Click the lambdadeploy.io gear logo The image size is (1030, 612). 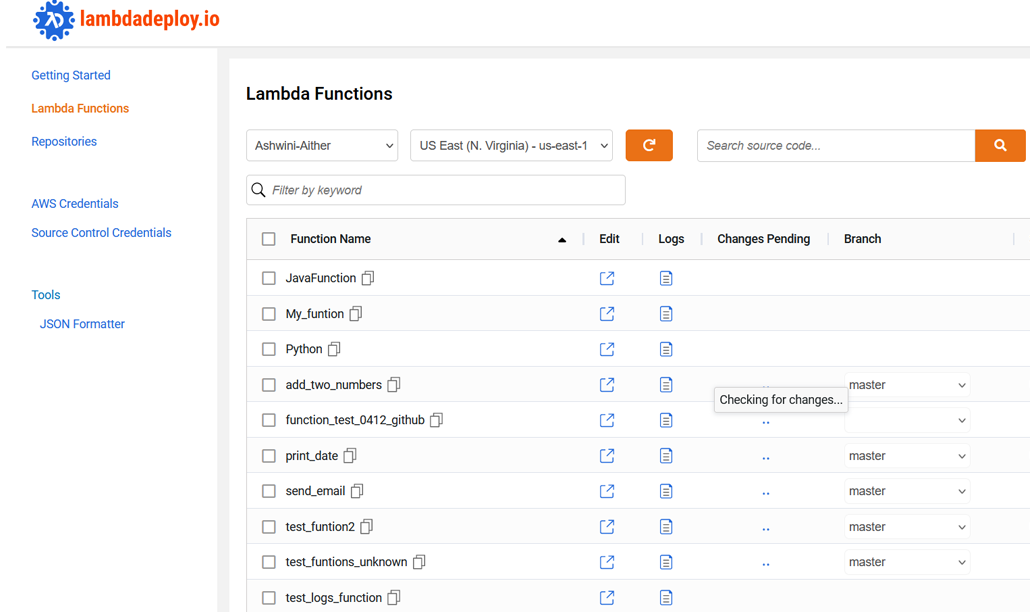click(53, 20)
